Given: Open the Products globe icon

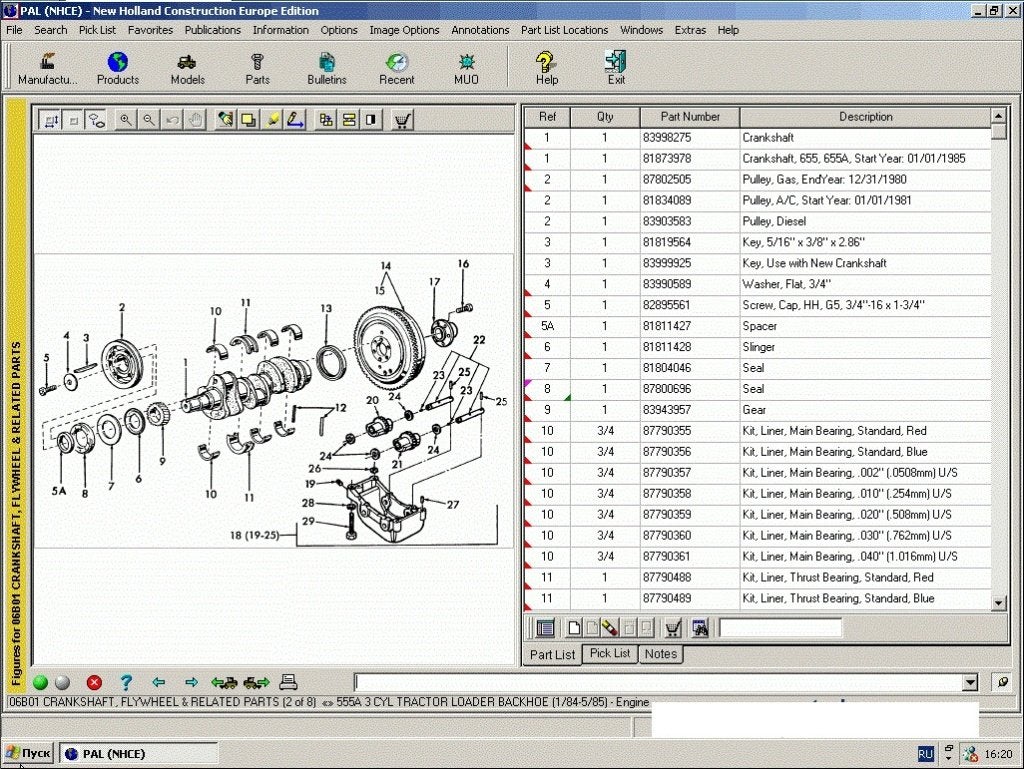Looking at the screenshot, I should [x=118, y=68].
